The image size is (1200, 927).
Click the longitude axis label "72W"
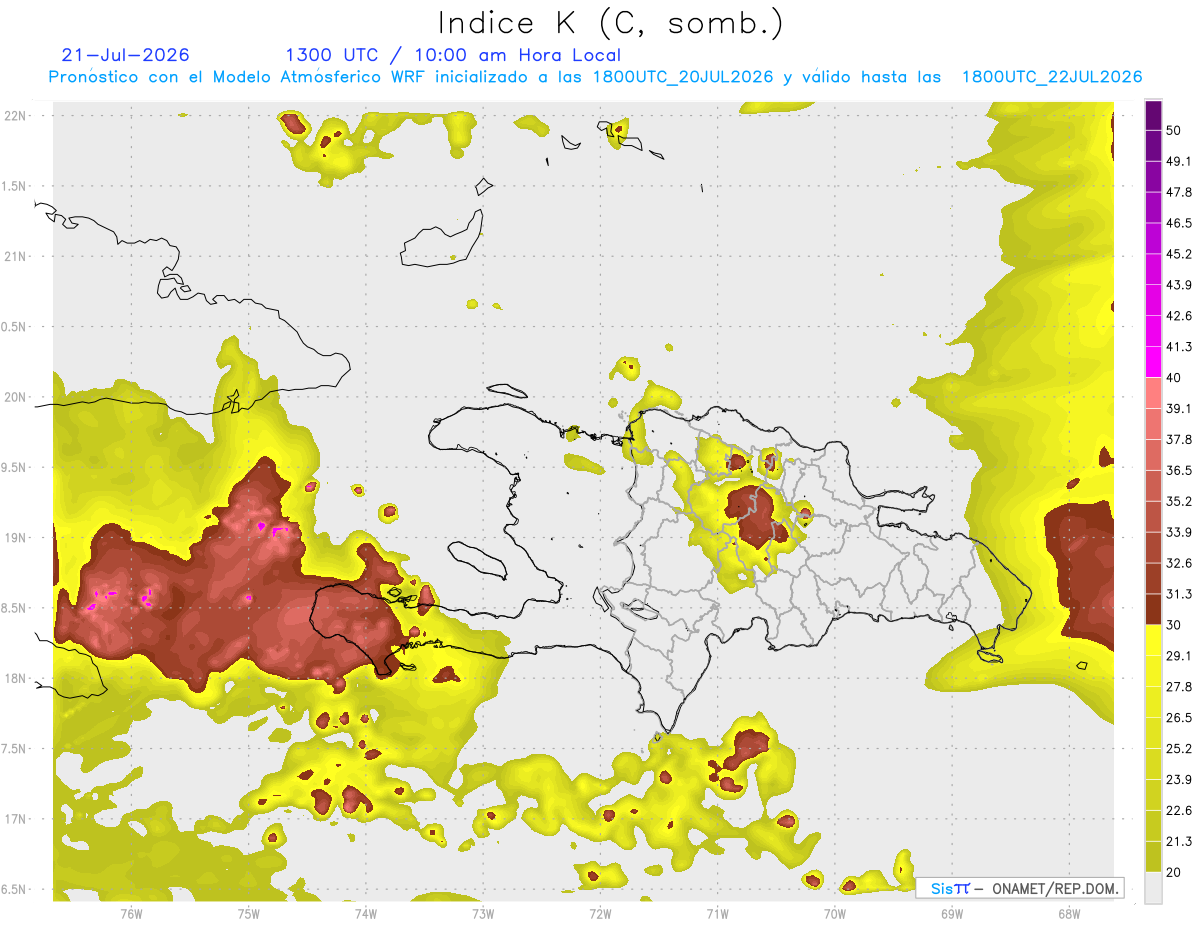pyautogui.click(x=600, y=912)
